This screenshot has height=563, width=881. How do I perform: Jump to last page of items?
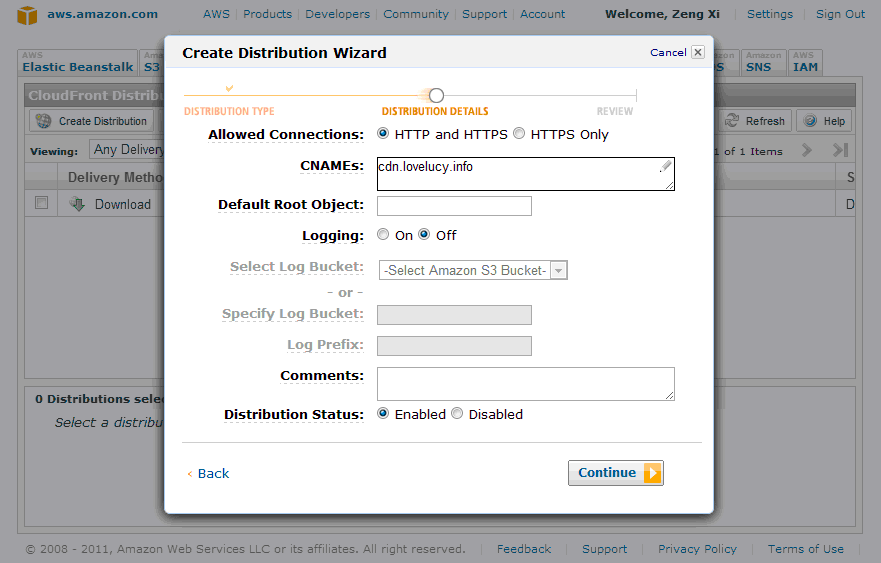tap(841, 150)
